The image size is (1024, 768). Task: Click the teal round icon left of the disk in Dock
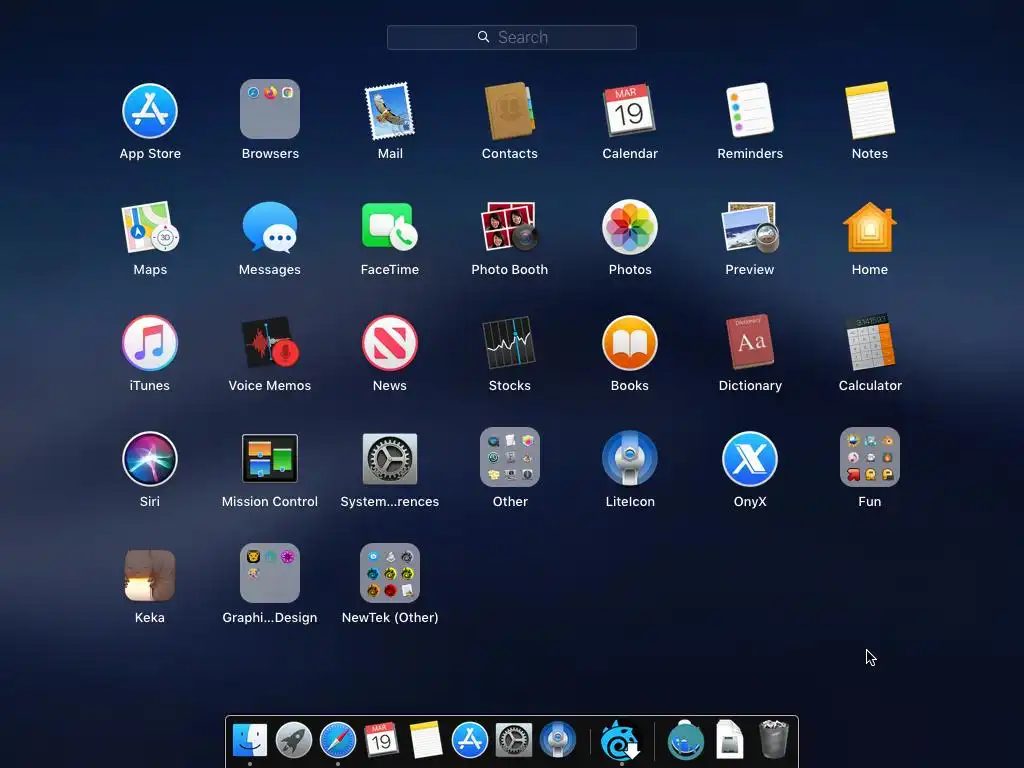click(x=686, y=740)
